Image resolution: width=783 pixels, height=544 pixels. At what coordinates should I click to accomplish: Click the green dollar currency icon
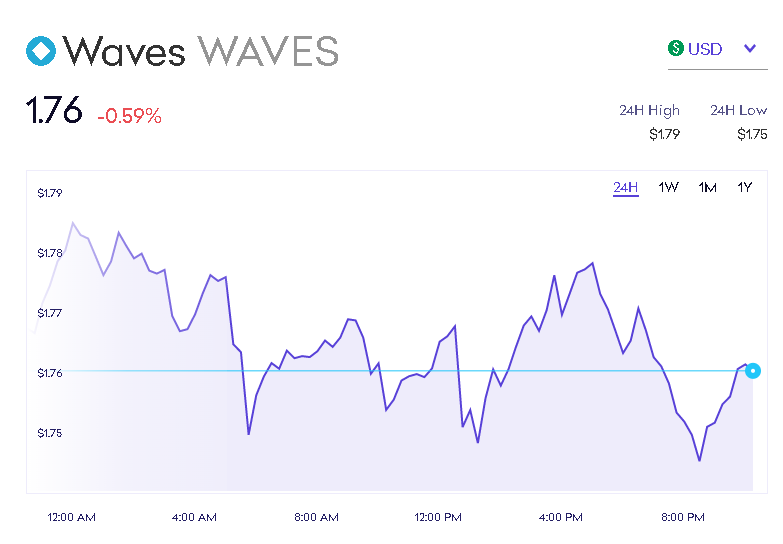676,48
